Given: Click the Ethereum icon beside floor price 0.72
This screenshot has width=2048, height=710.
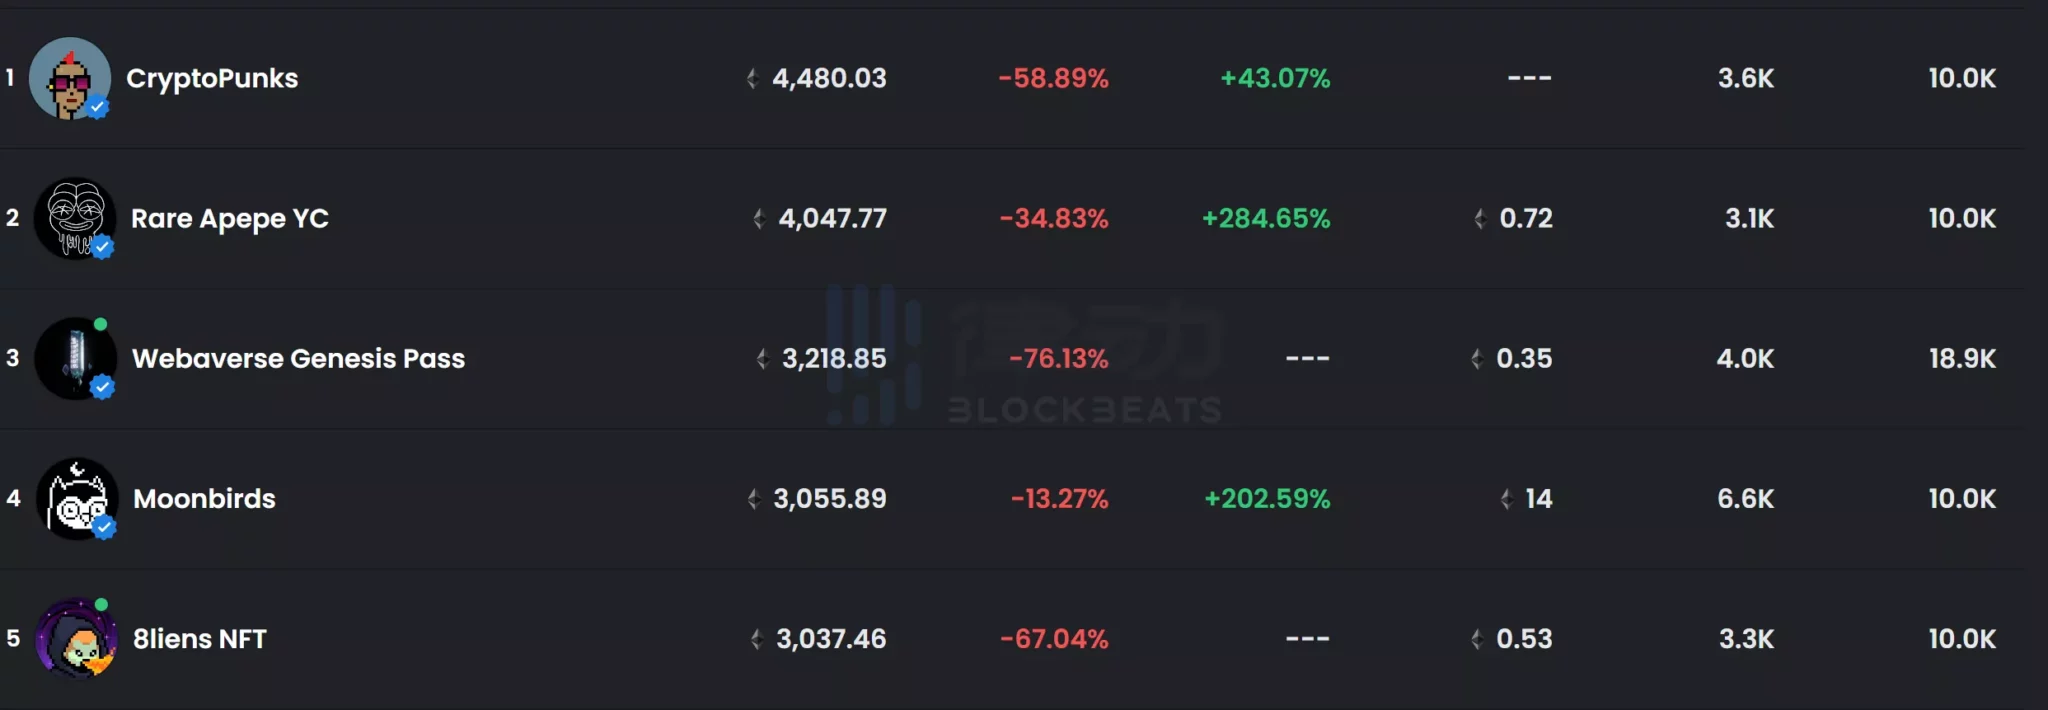Looking at the screenshot, I should [x=1480, y=218].
